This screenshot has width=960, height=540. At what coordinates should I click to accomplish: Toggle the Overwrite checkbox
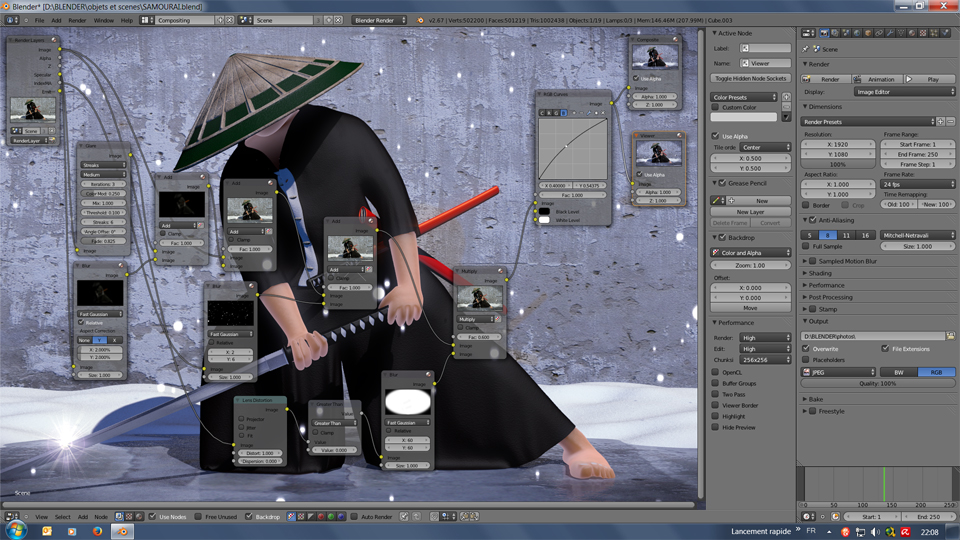[806, 348]
